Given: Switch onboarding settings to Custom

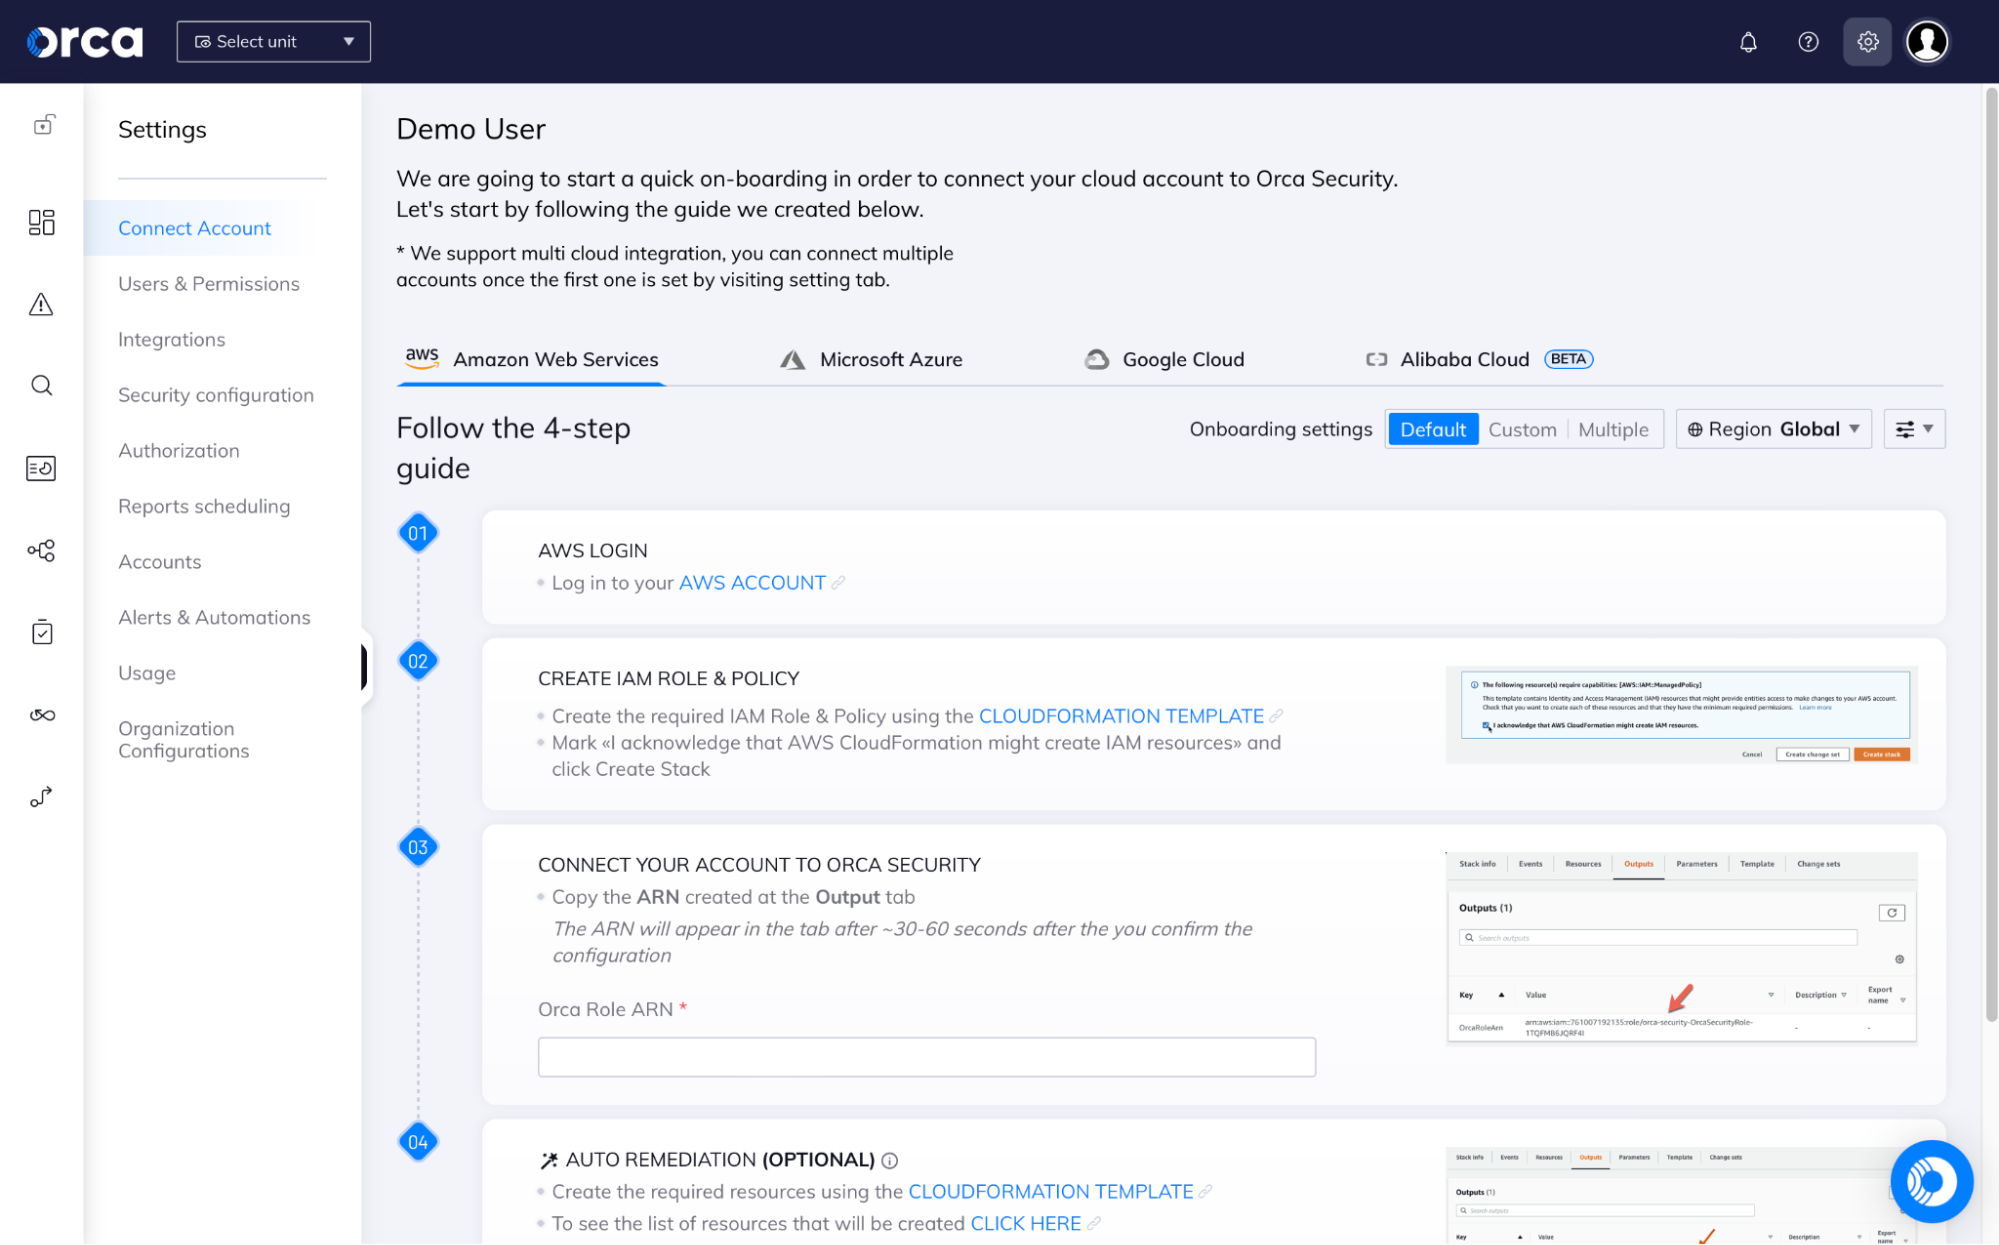Looking at the screenshot, I should click(x=1522, y=428).
